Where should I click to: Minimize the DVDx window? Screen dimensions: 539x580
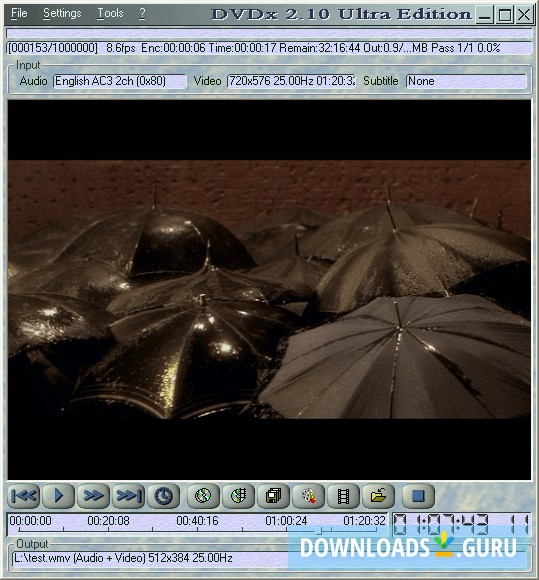(x=484, y=15)
